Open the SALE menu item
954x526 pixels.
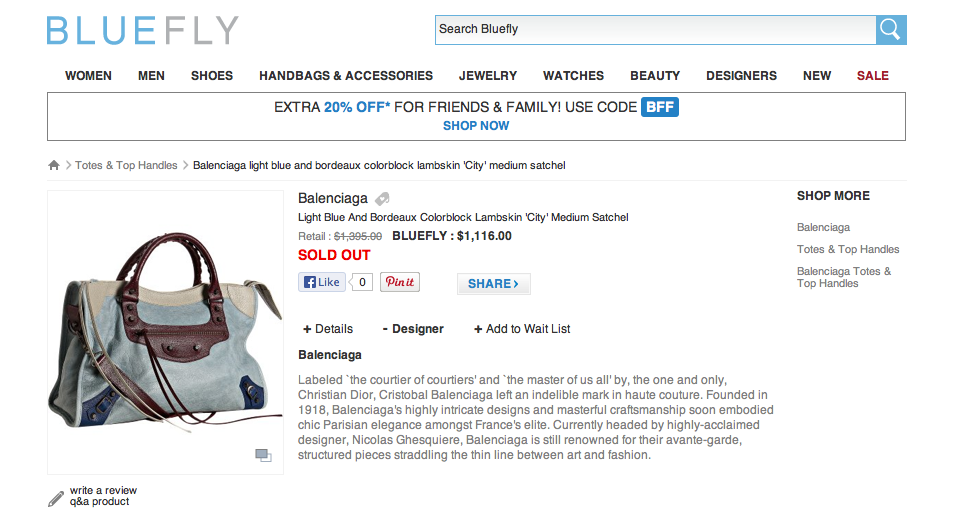tap(872, 76)
